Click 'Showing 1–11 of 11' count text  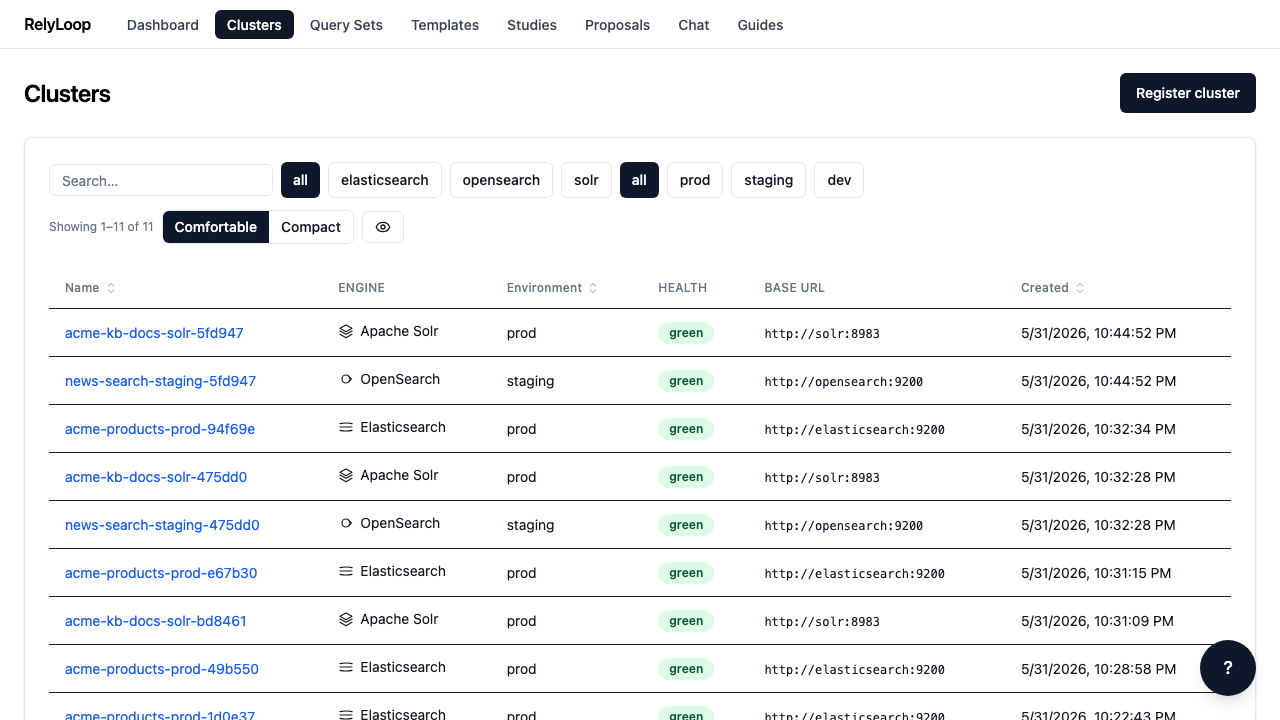pyautogui.click(x=101, y=227)
